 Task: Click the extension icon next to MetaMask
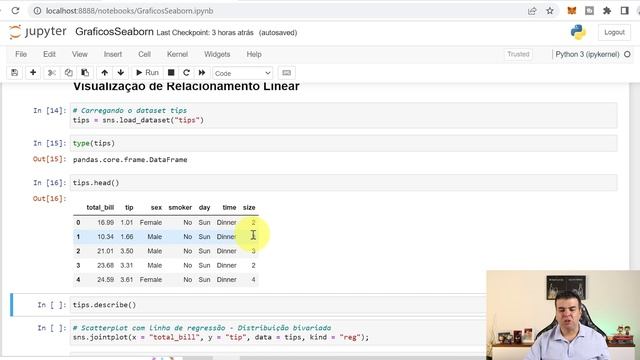tap(589, 11)
